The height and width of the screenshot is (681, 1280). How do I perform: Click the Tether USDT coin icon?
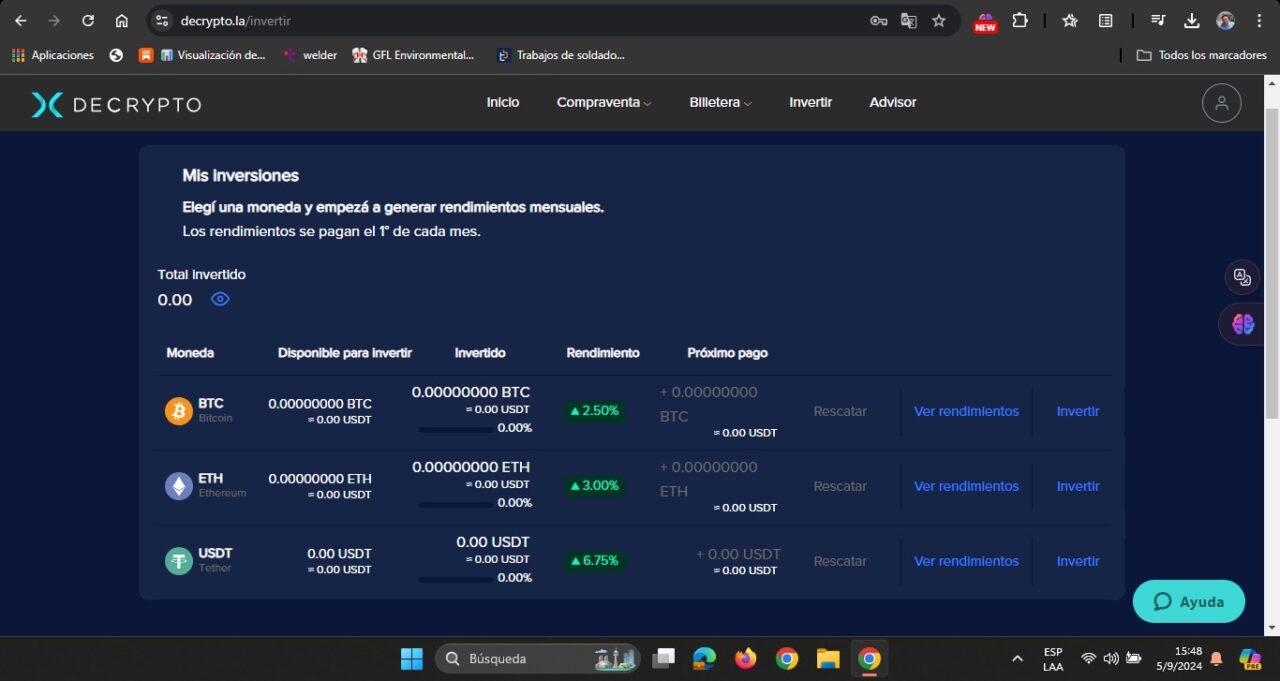pos(178,560)
